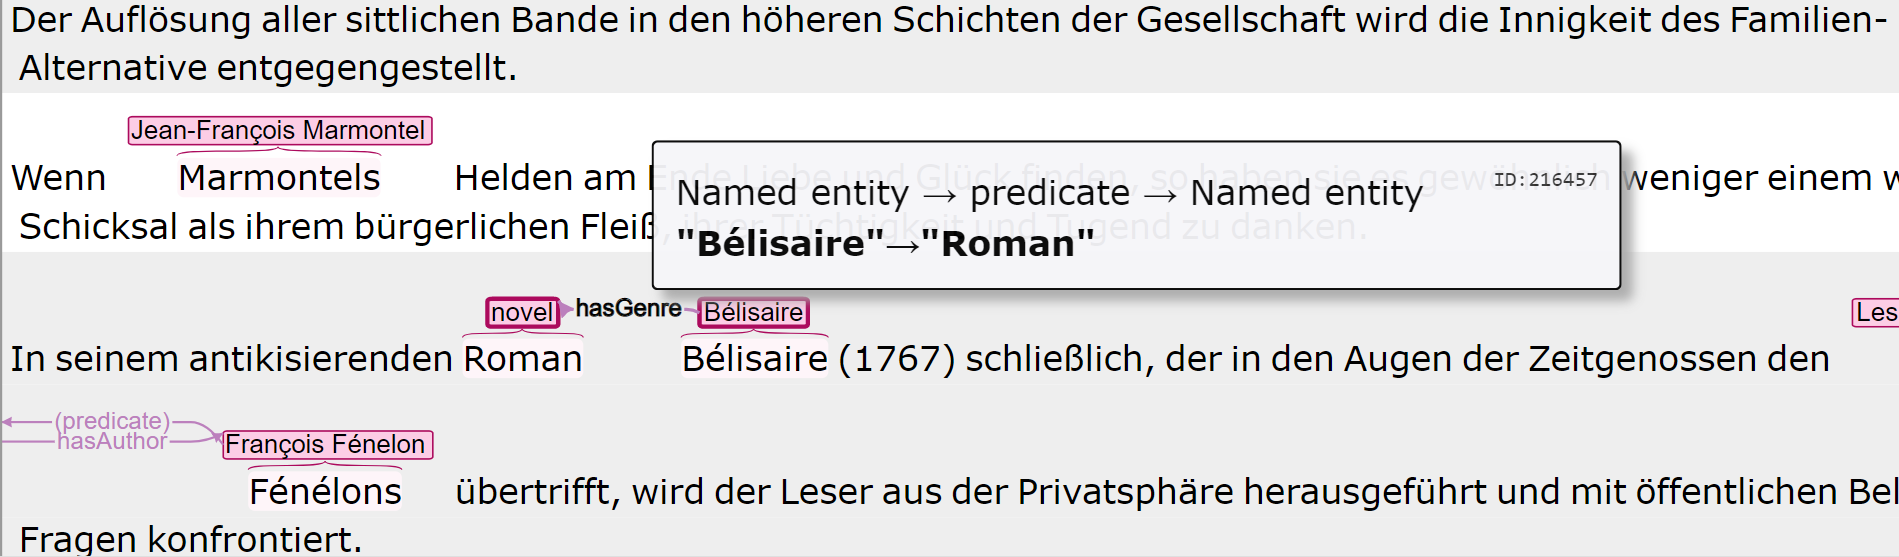Click the (predicate) relation label
Screen dimensions: 1899x557
[x=112, y=421]
